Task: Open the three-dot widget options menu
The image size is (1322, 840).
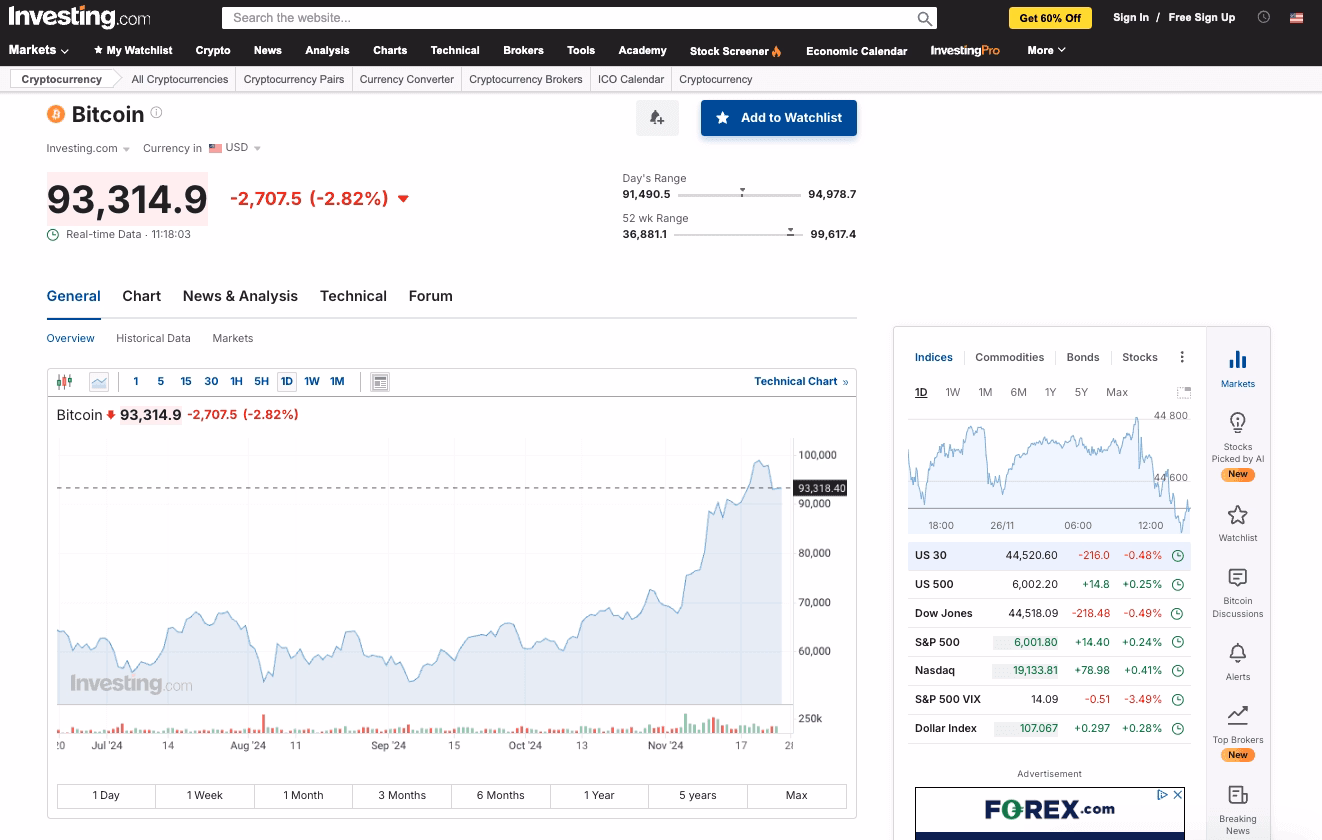Action: 1182,357
